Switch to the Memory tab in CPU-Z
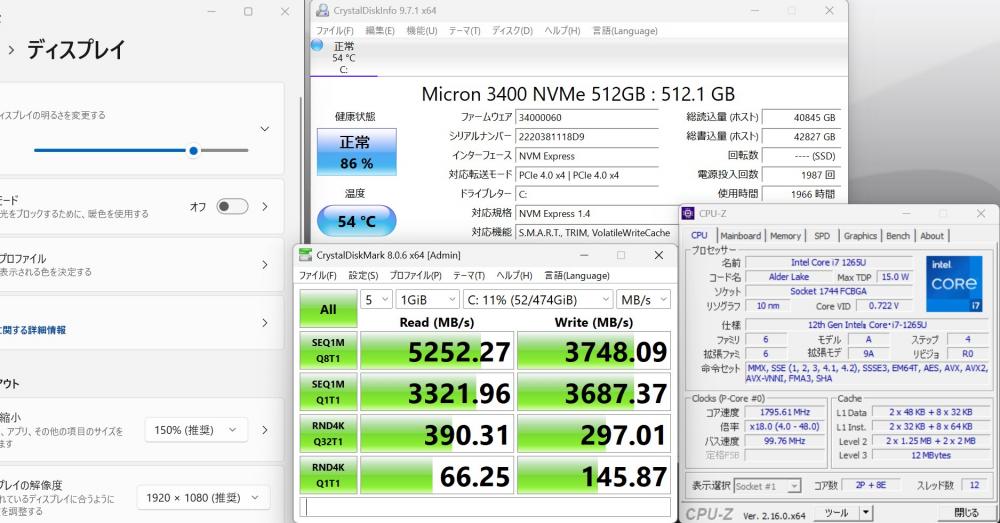Image resolution: width=1000 pixels, height=523 pixels. pyautogui.click(x=785, y=235)
